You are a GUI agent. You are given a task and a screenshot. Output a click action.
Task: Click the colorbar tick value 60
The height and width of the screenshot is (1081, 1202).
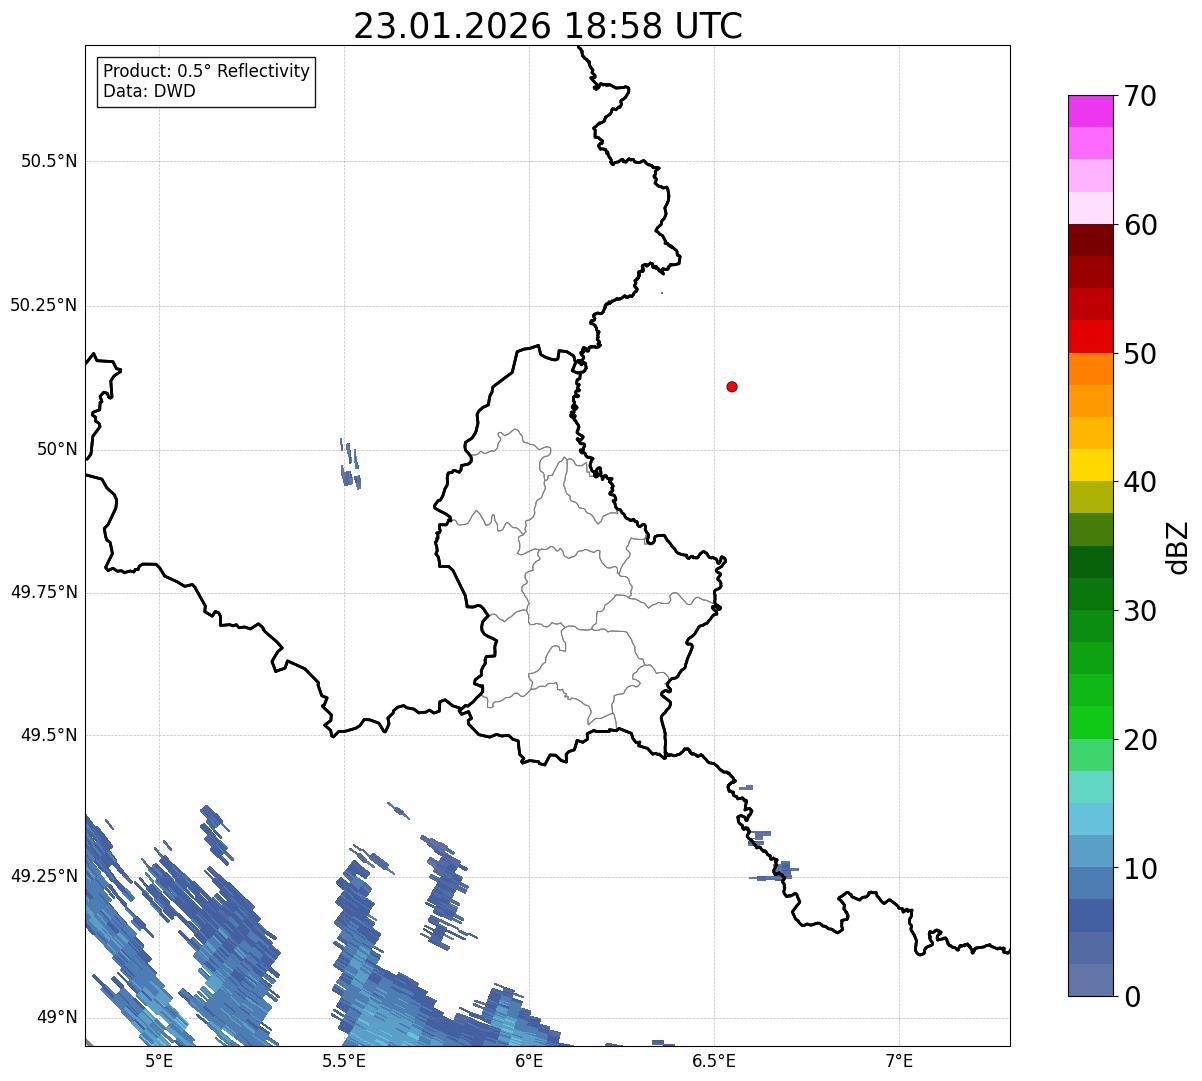[1140, 225]
